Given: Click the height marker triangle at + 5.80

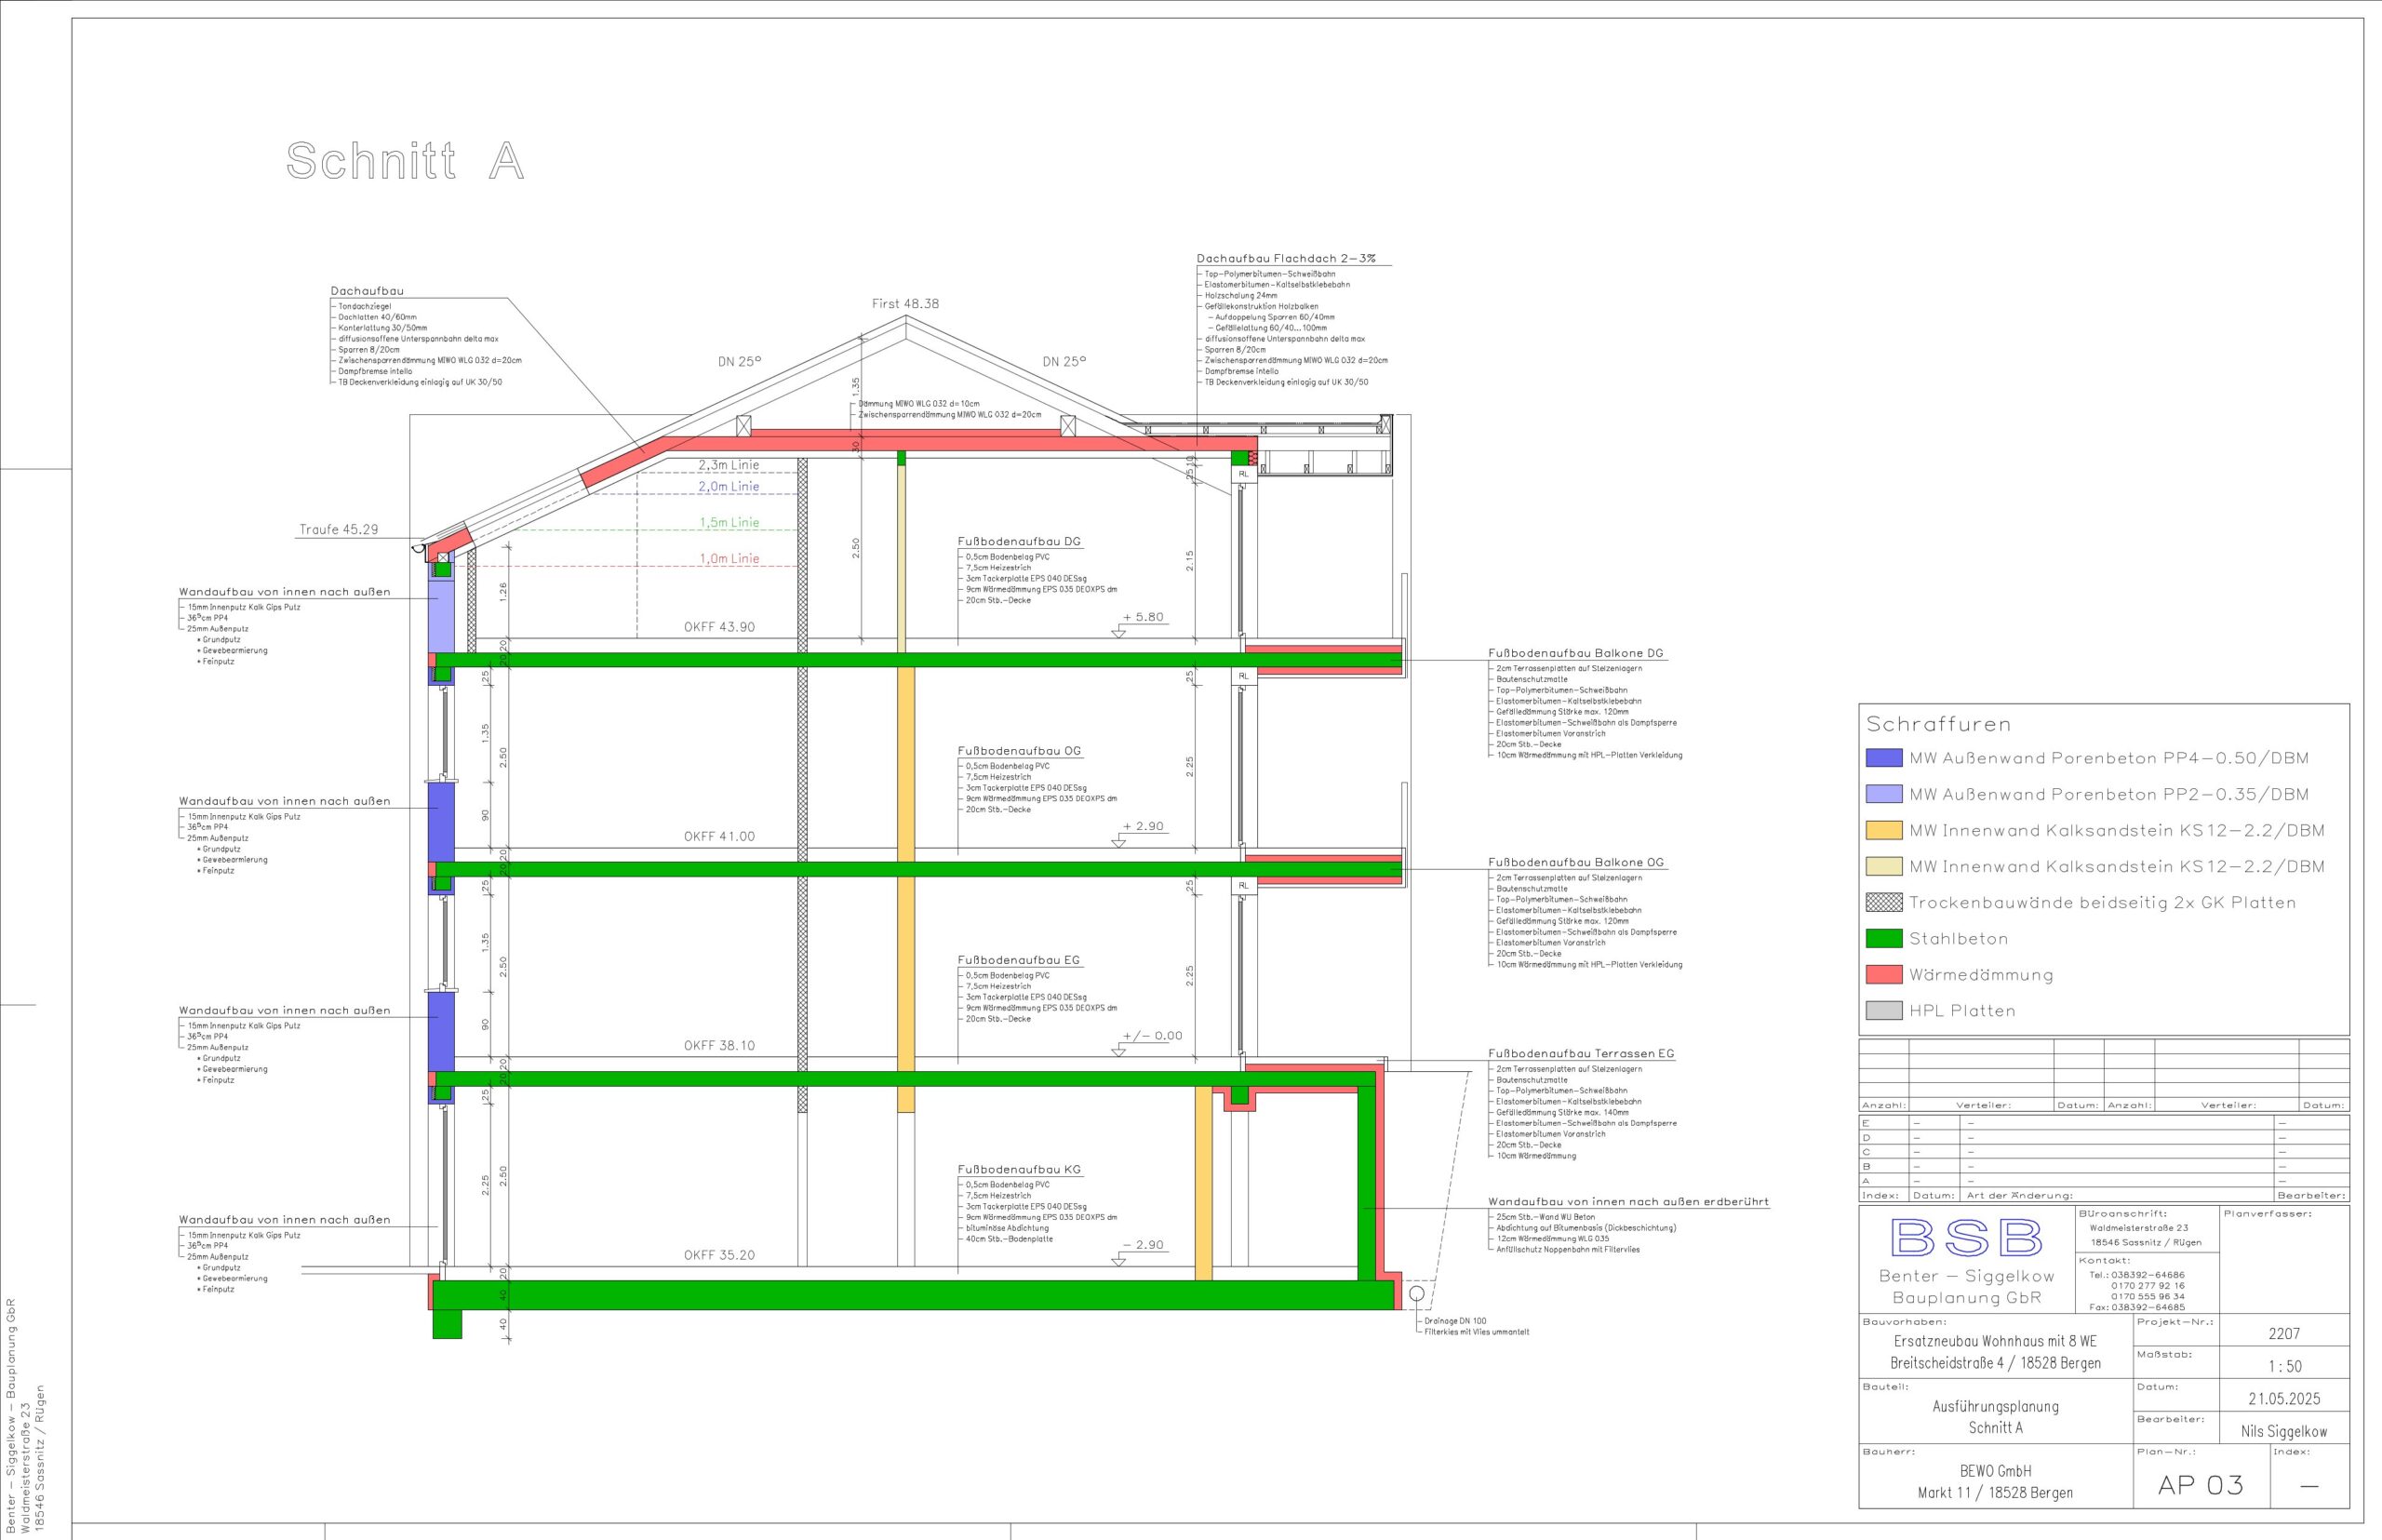Looking at the screenshot, I should click(1118, 633).
